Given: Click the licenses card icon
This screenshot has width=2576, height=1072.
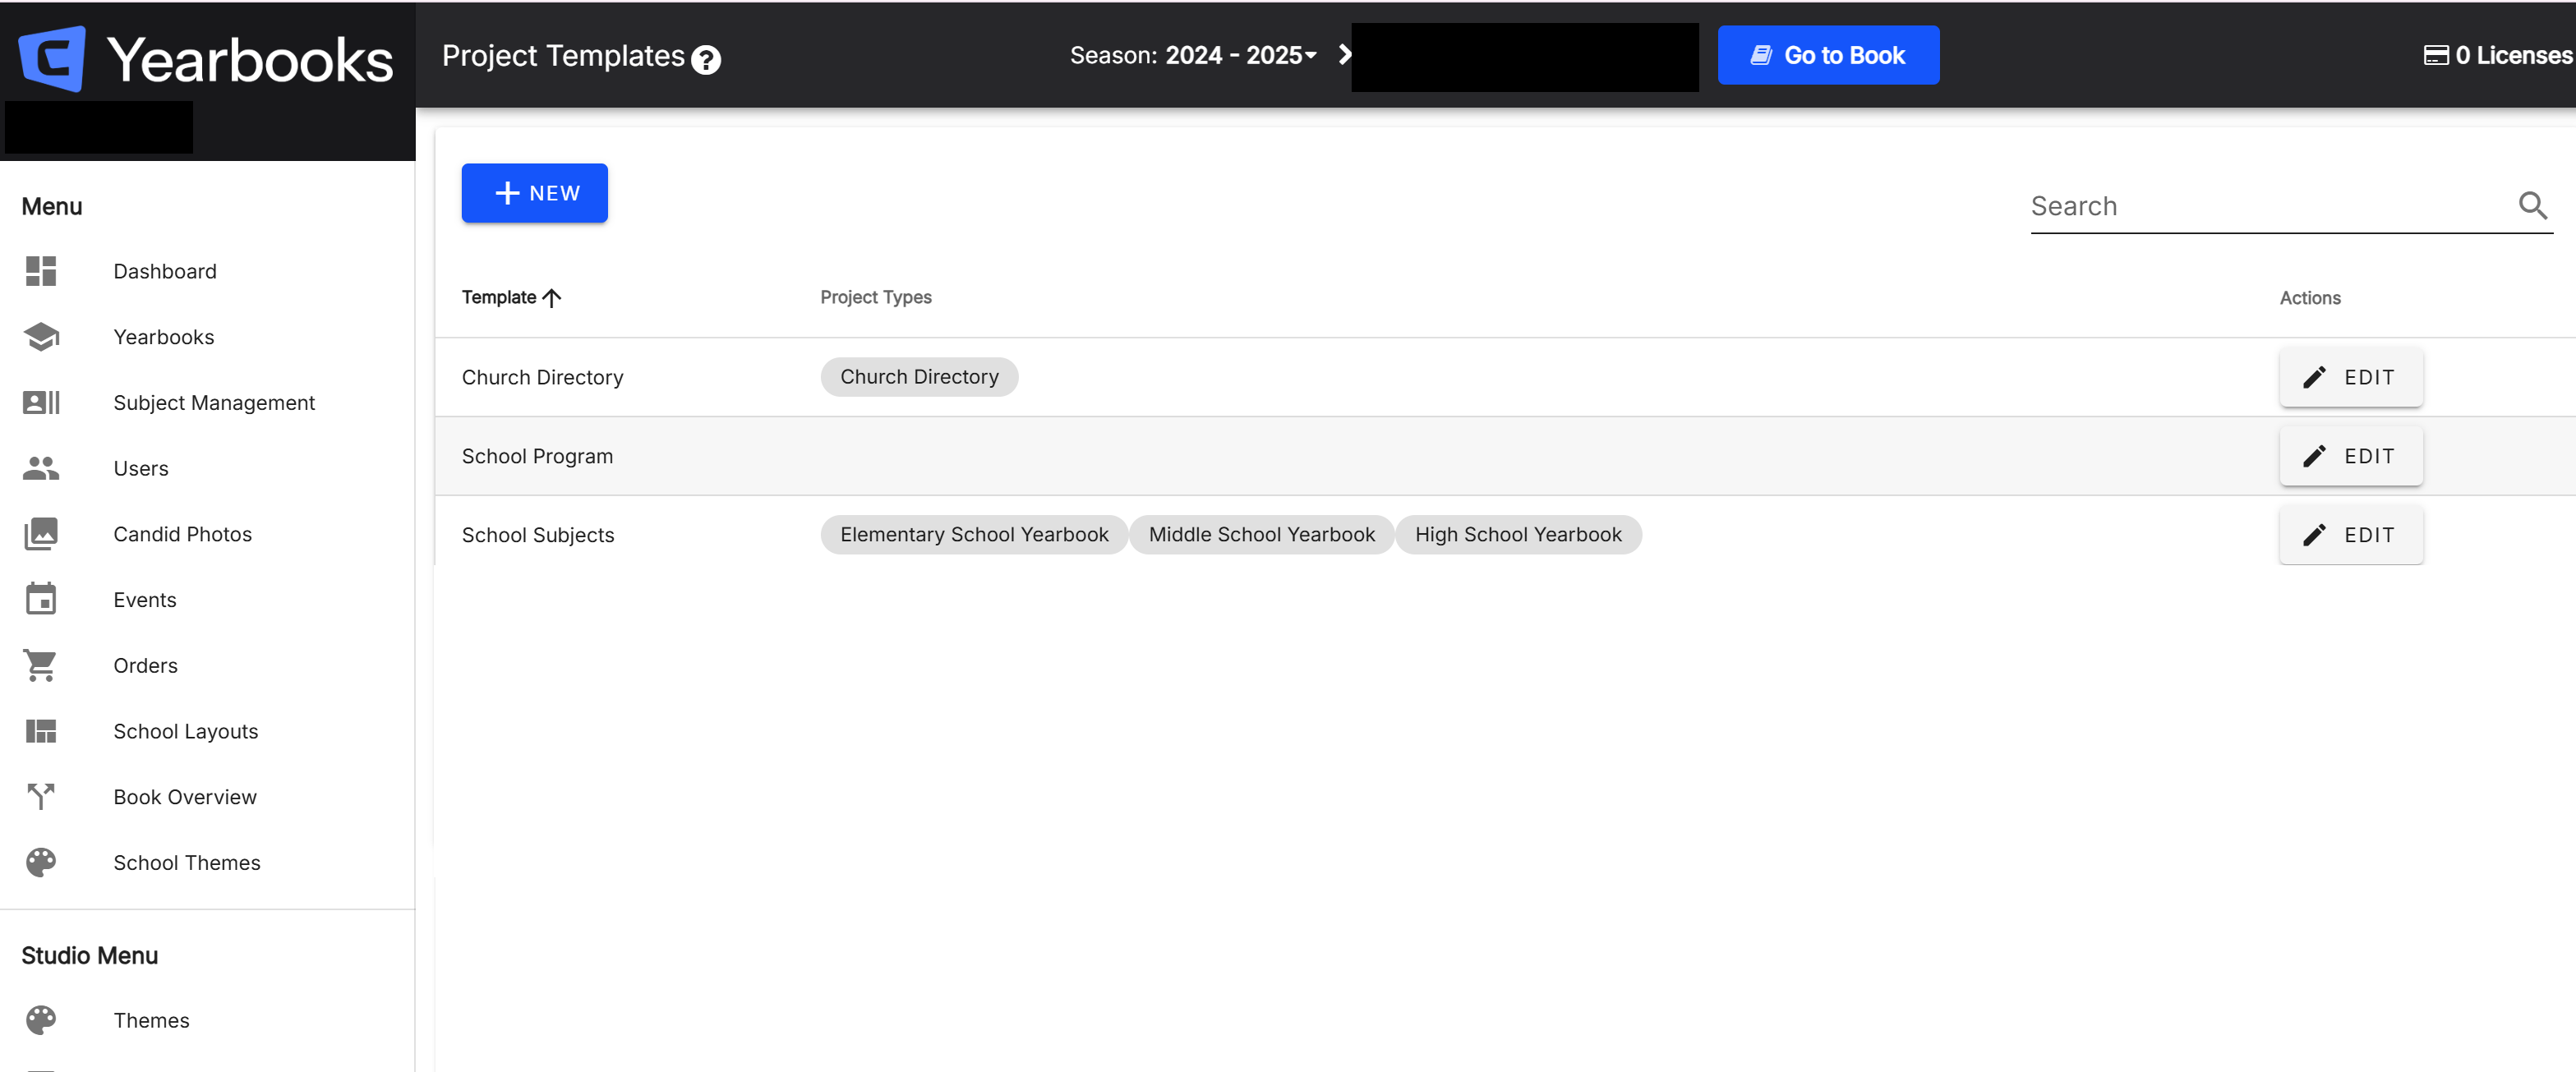Looking at the screenshot, I should coord(2436,55).
